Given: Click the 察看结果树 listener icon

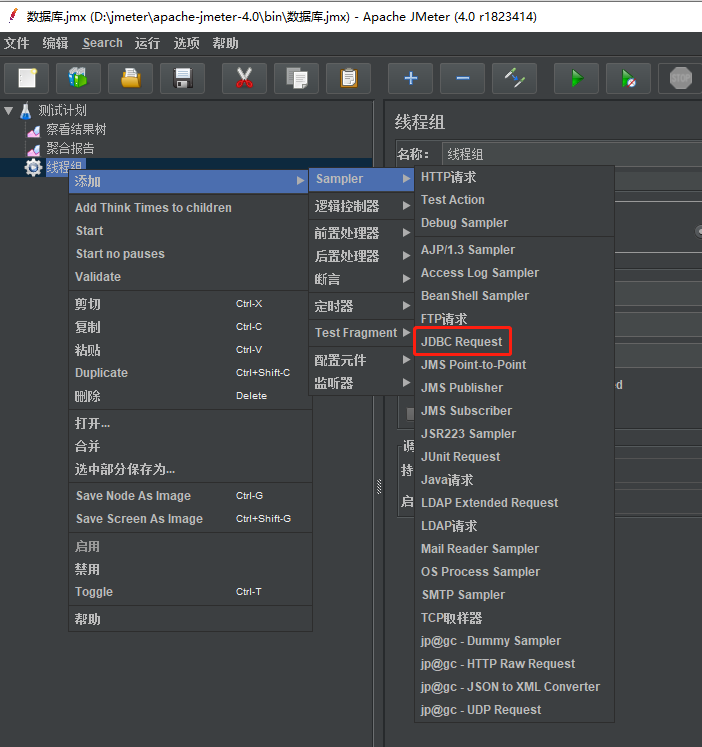Looking at the screenshot, I should point(34,130).
